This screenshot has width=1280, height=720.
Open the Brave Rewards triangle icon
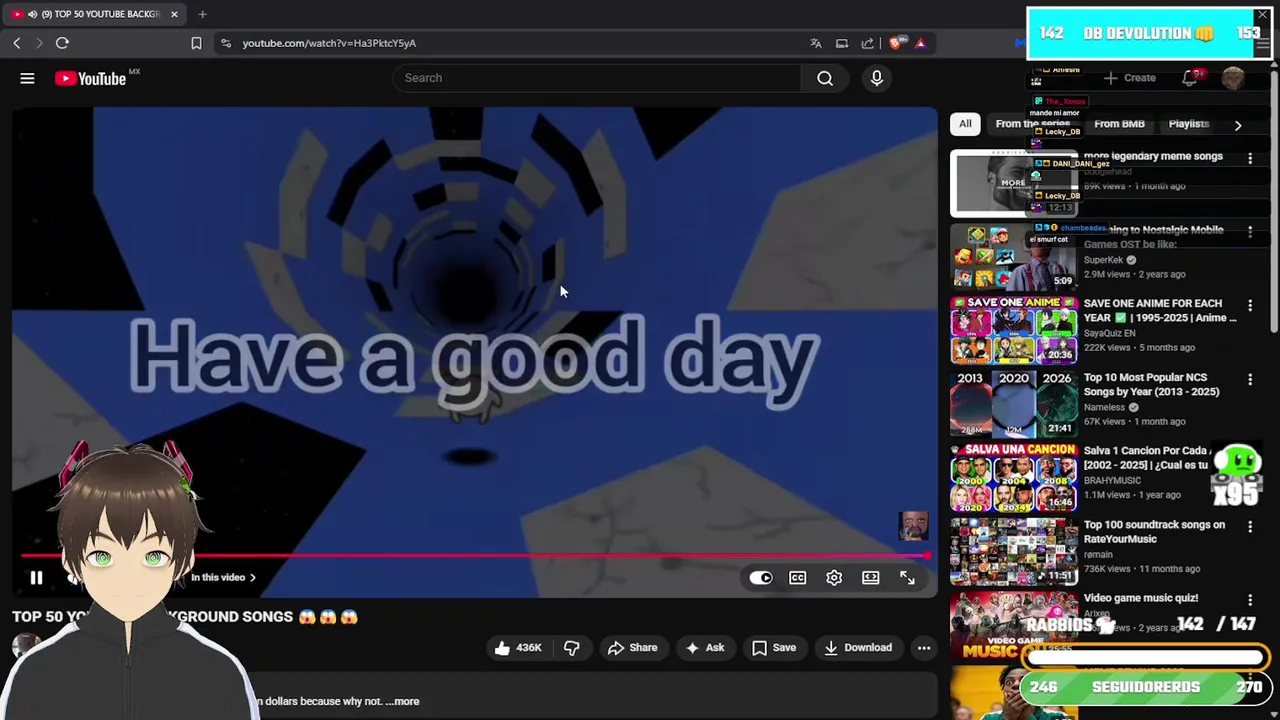point(920,43)
